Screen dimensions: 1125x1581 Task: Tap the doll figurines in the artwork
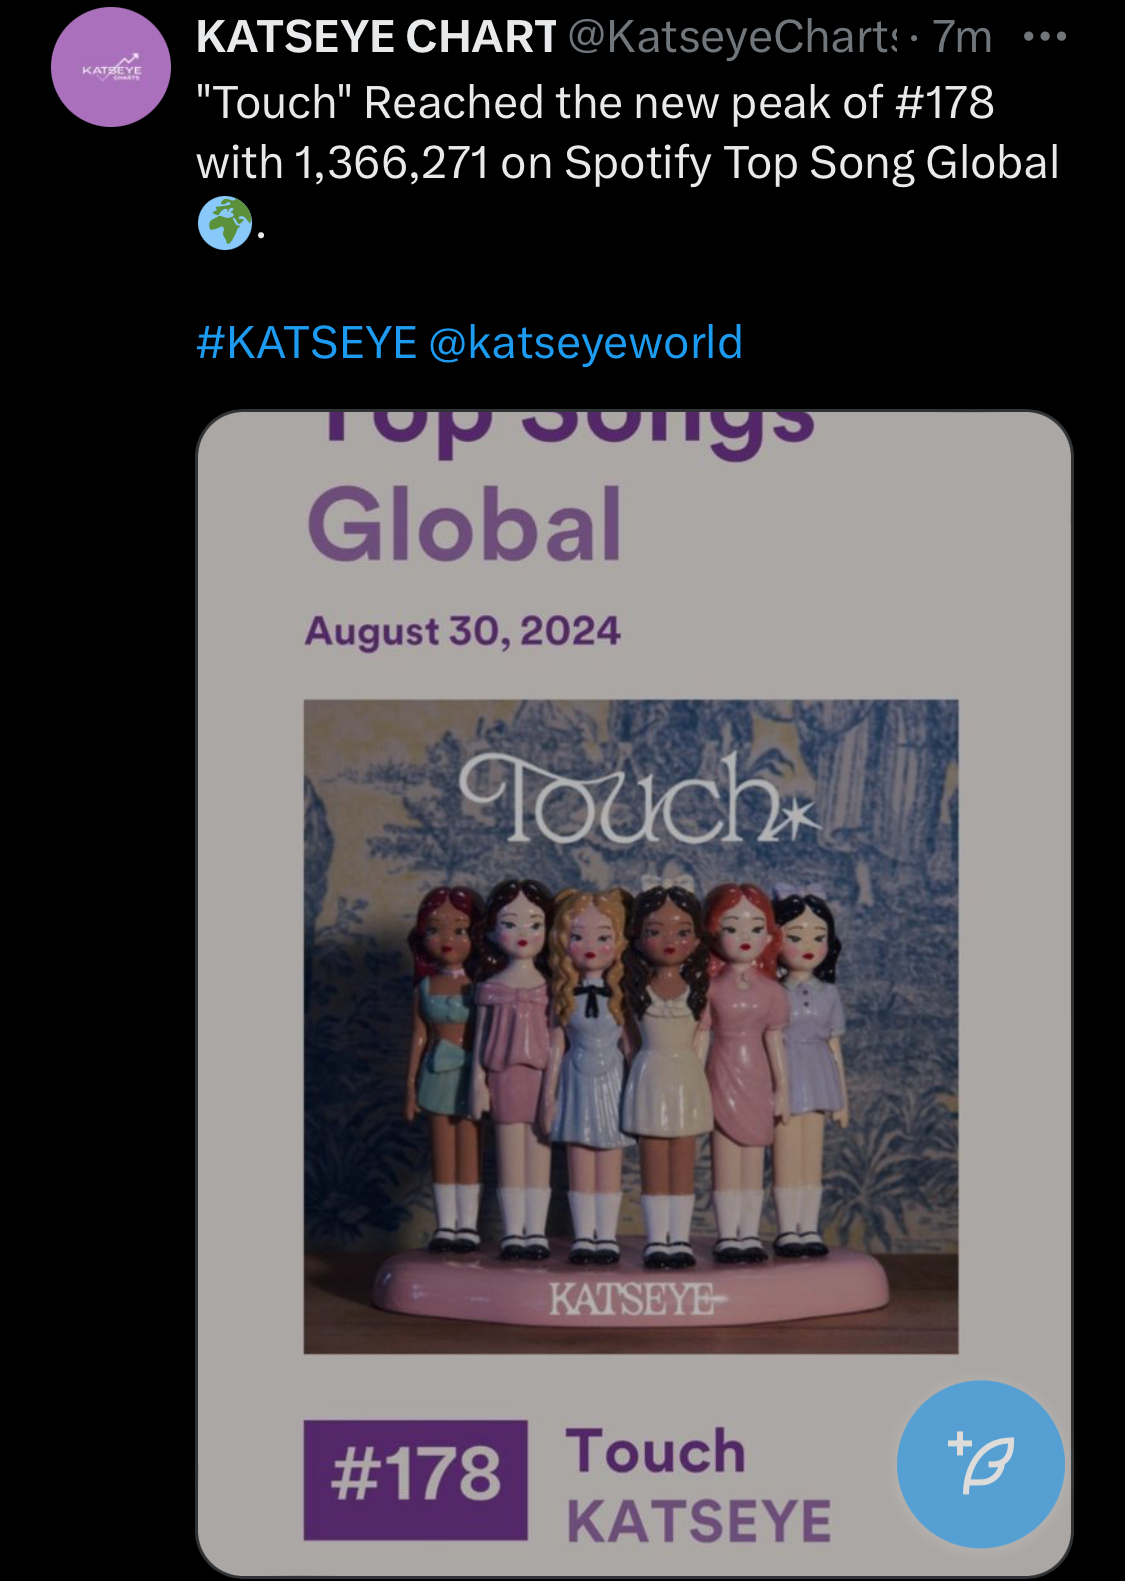coord(628,1065)
